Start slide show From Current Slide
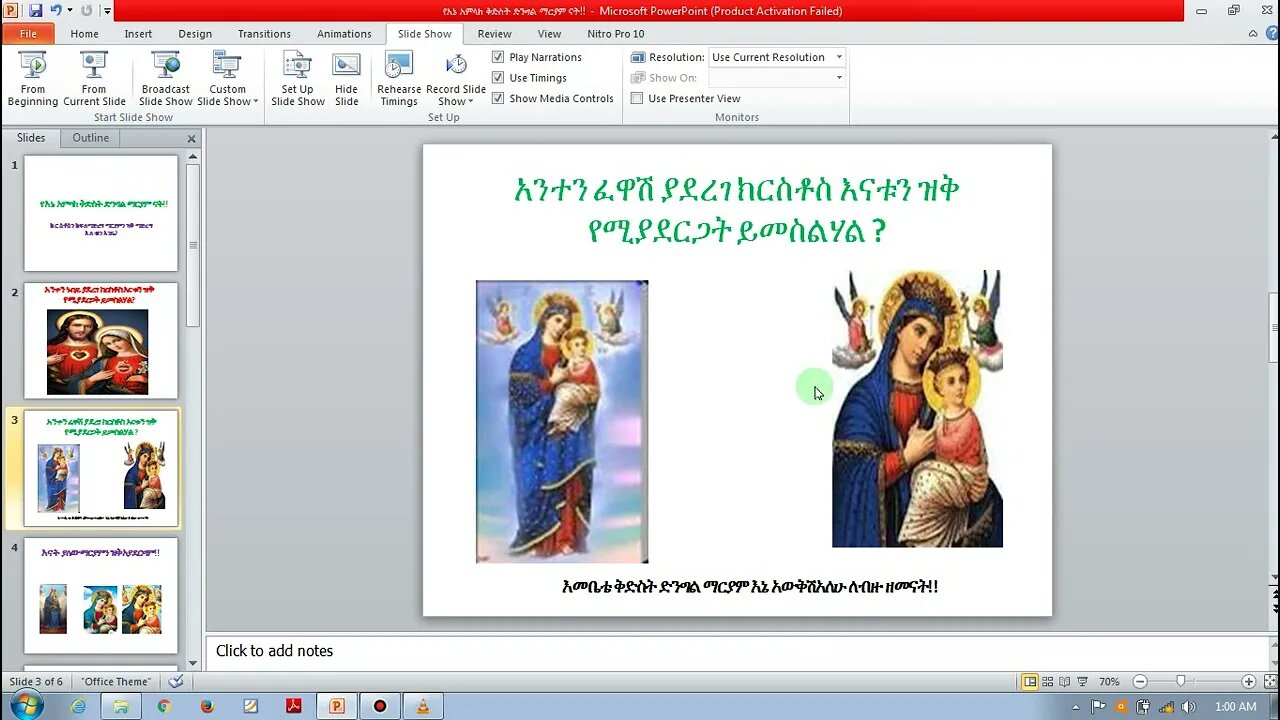Viewport: 1280px width, 720px height. (x=94, y=79)
